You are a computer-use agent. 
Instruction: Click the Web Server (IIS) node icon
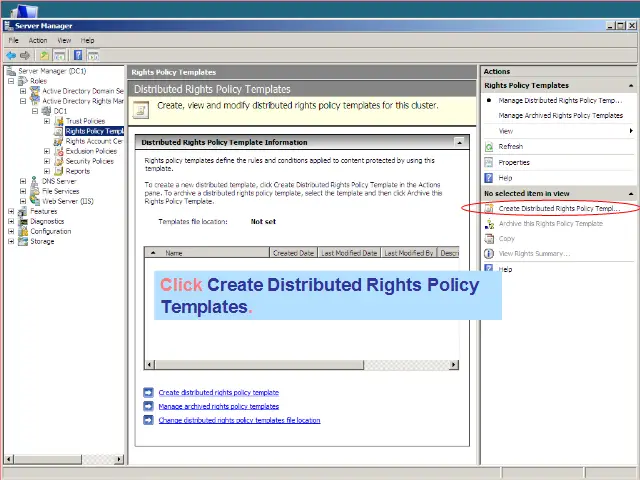point(35,201)
